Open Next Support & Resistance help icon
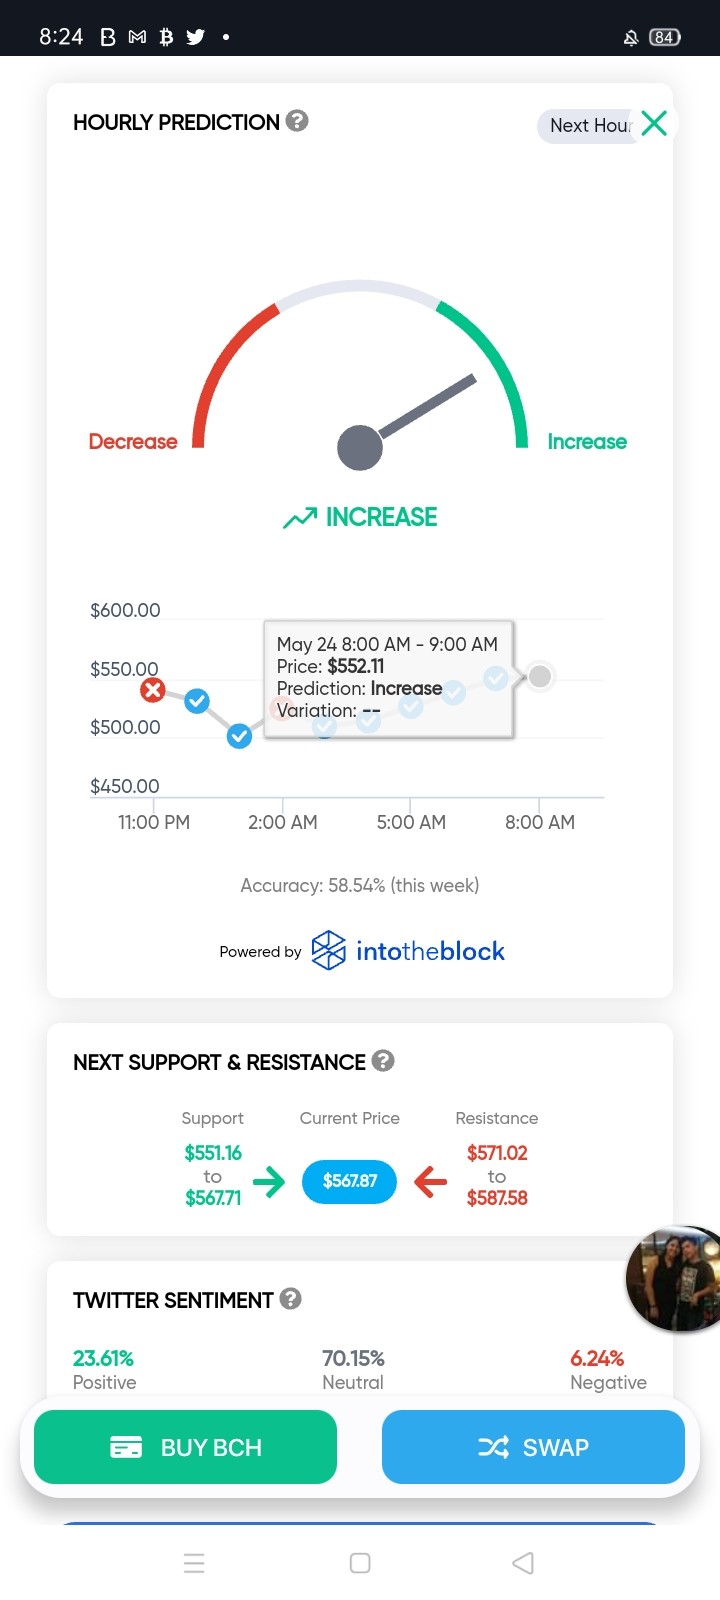The height and width of the screenshot is (1600, 720). (383, 1060)
